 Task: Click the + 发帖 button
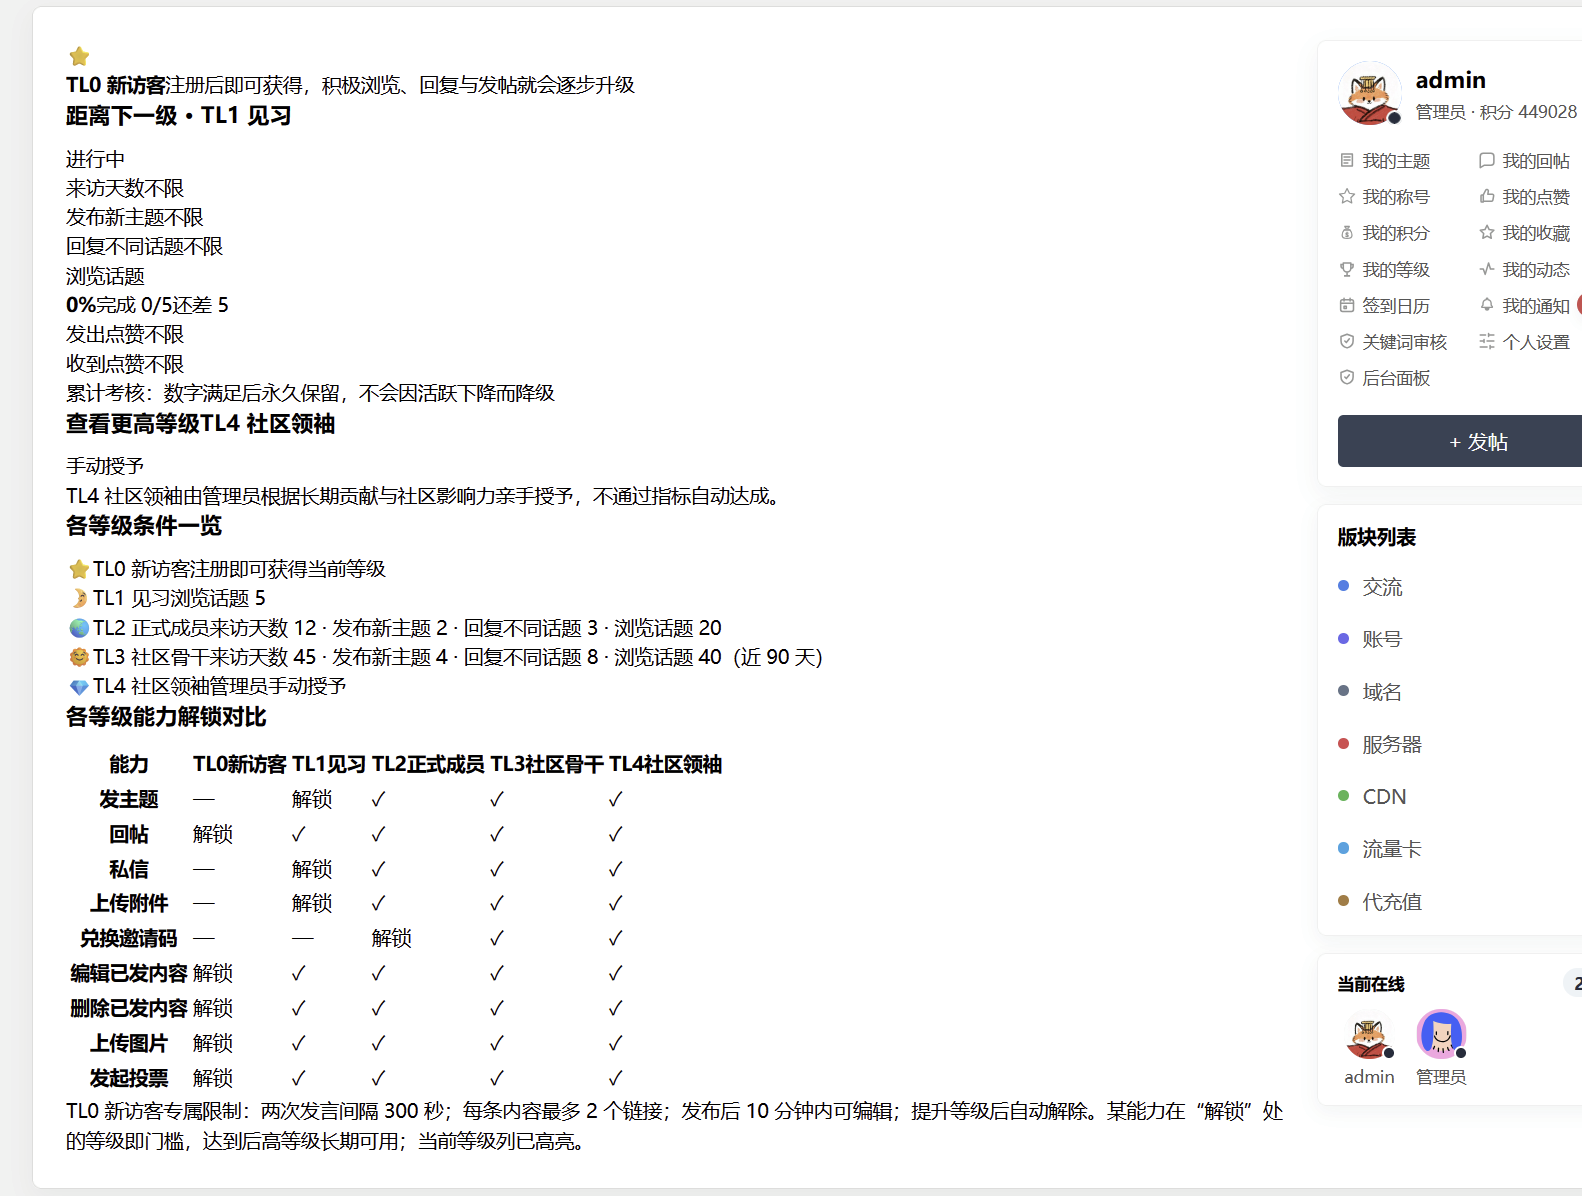(x=1460, y=441)
